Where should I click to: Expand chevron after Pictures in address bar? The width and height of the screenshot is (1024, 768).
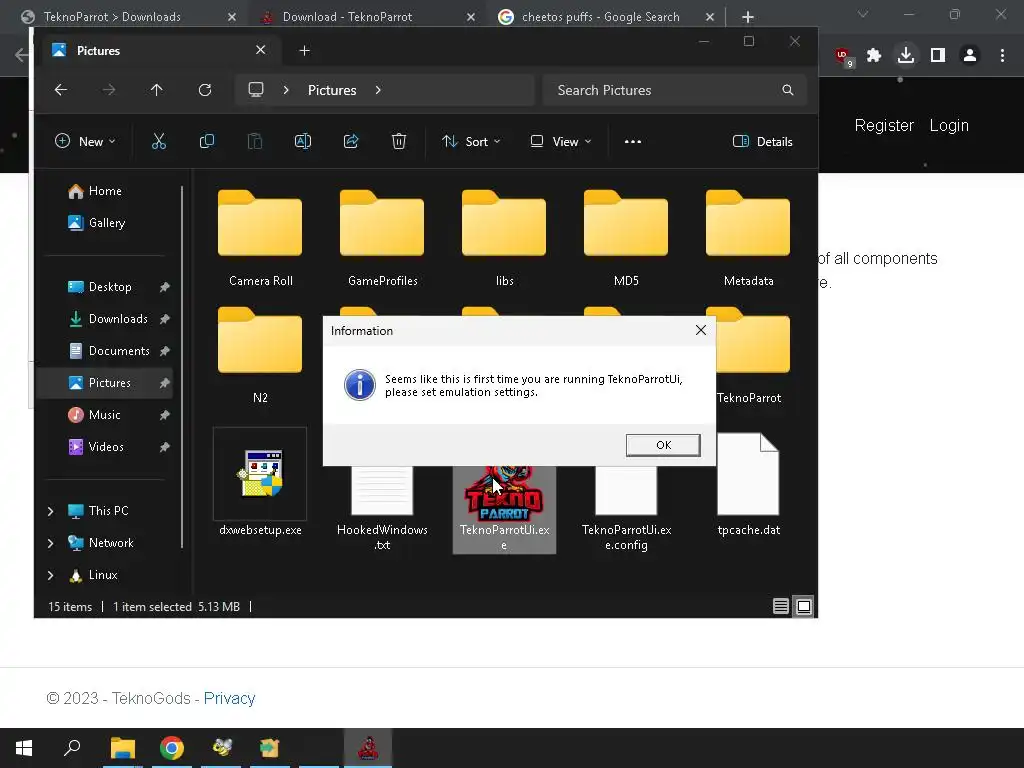point(378,90)
